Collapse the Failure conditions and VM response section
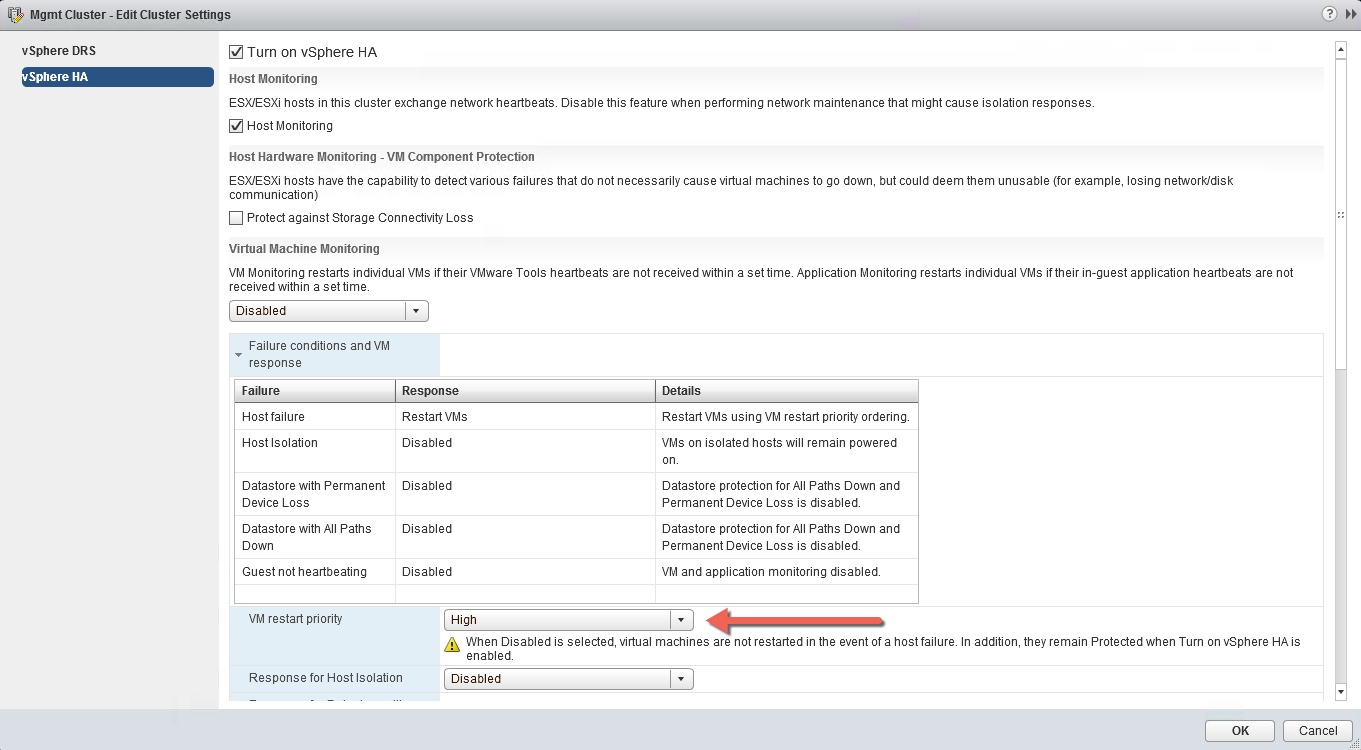 (x=239, y=354)
